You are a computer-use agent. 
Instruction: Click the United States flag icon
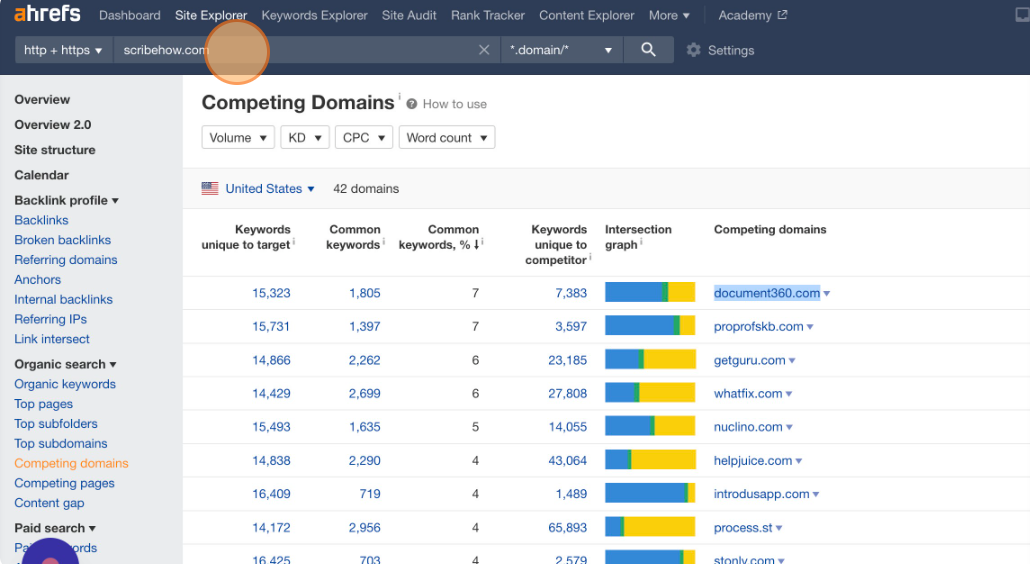210,188
